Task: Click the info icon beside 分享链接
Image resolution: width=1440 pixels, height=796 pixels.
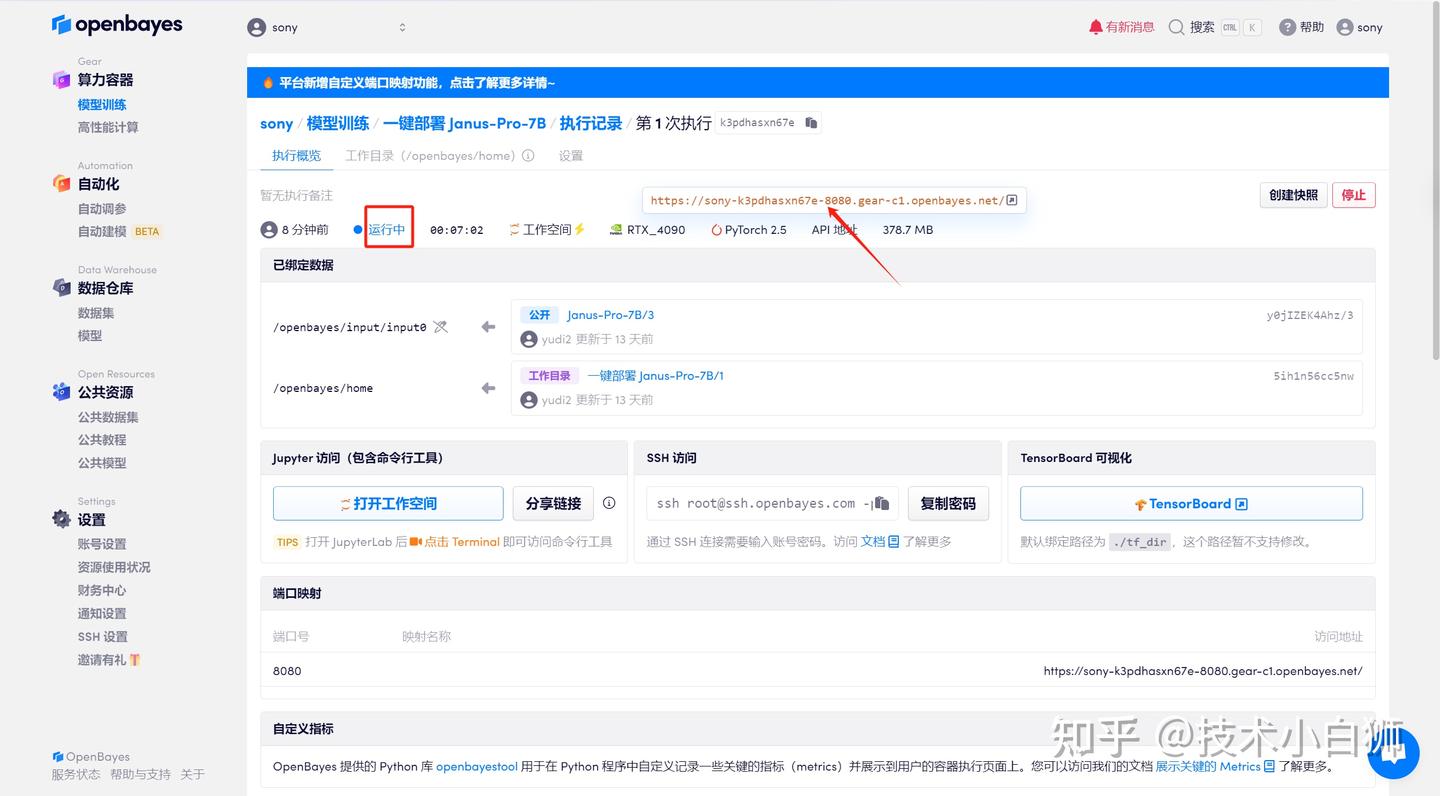Action: (x=609, y=503)
